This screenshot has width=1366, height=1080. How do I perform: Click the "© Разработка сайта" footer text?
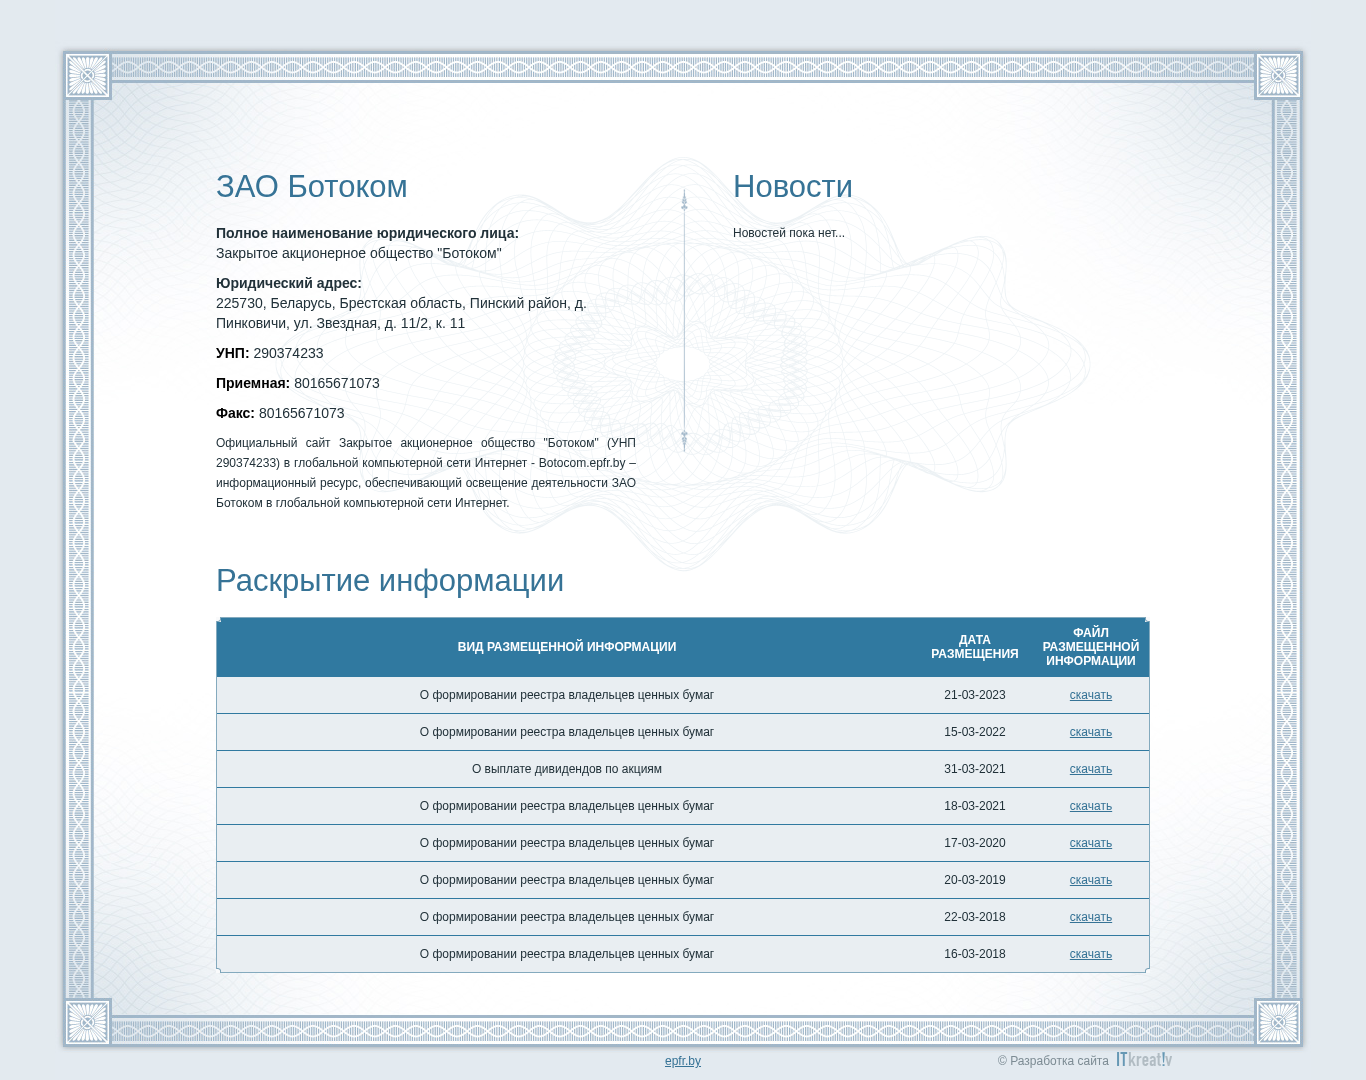click(1053, 1061)
